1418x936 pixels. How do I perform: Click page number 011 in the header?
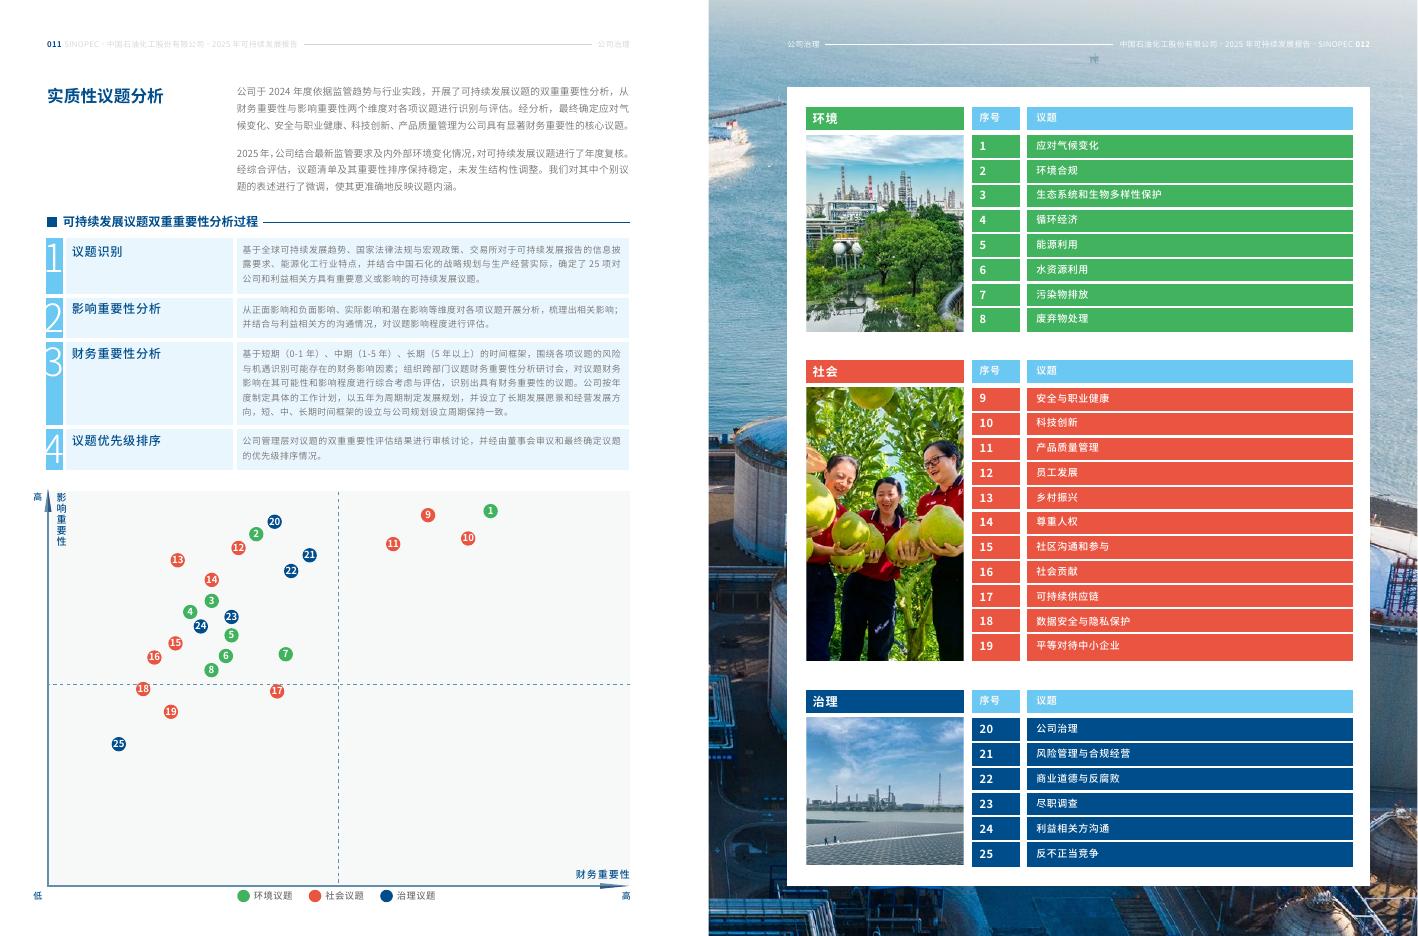click(54, 45)
